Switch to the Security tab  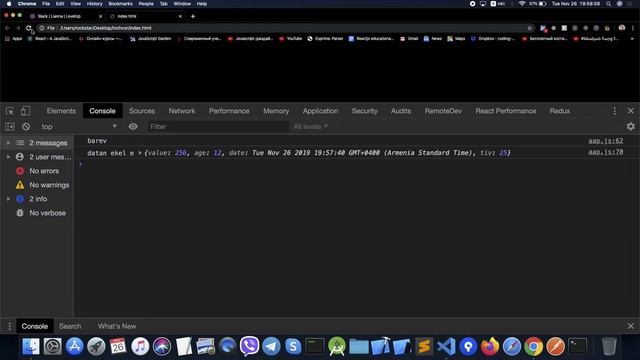(364, 111)
